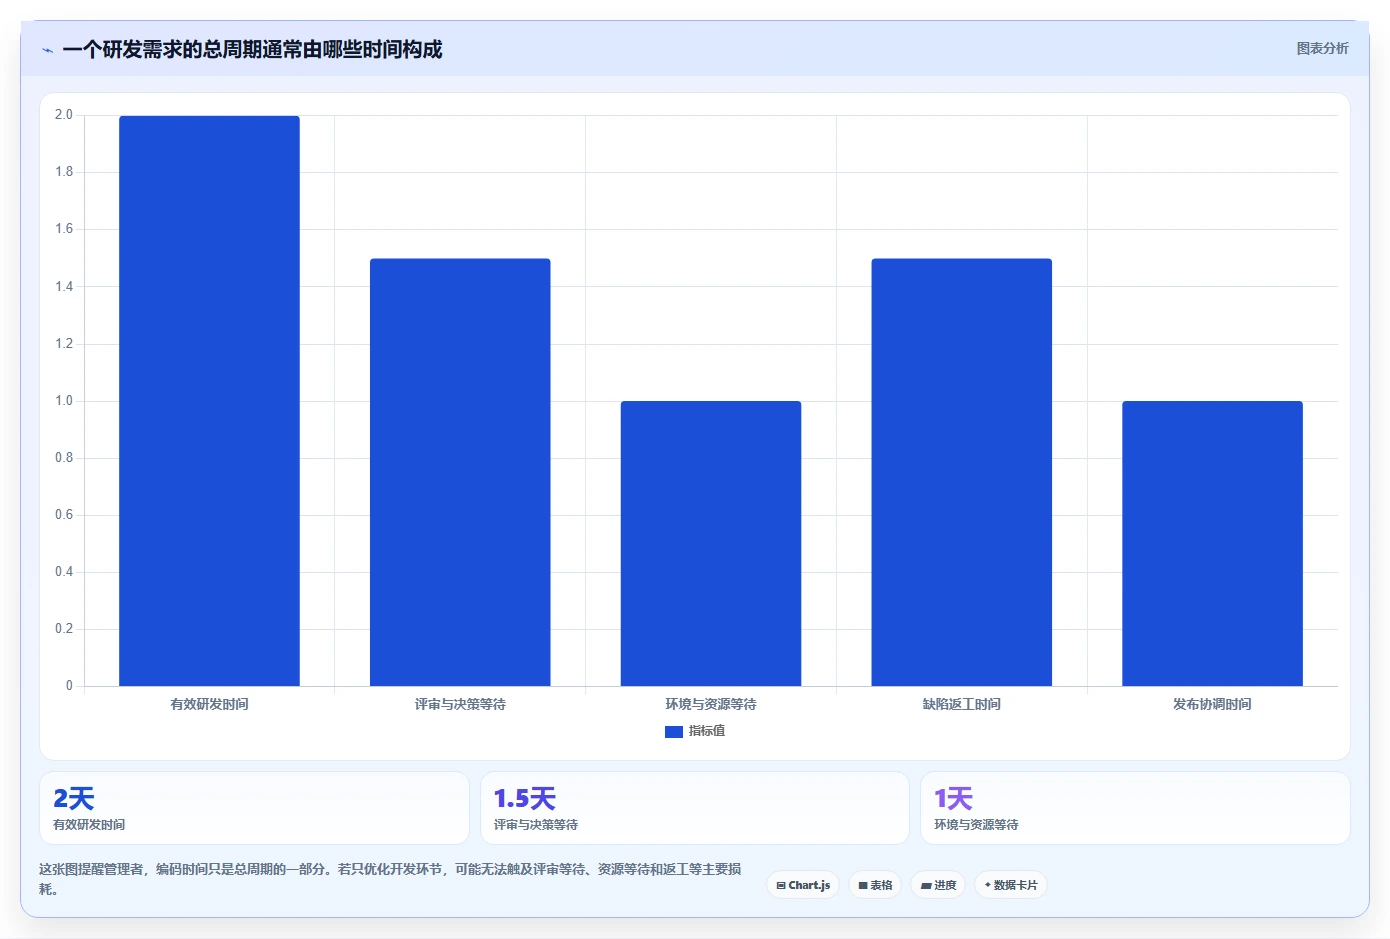Click the 有效研发时间 axis label
This screenshot has width=1390, height=939.
(209, 704)
